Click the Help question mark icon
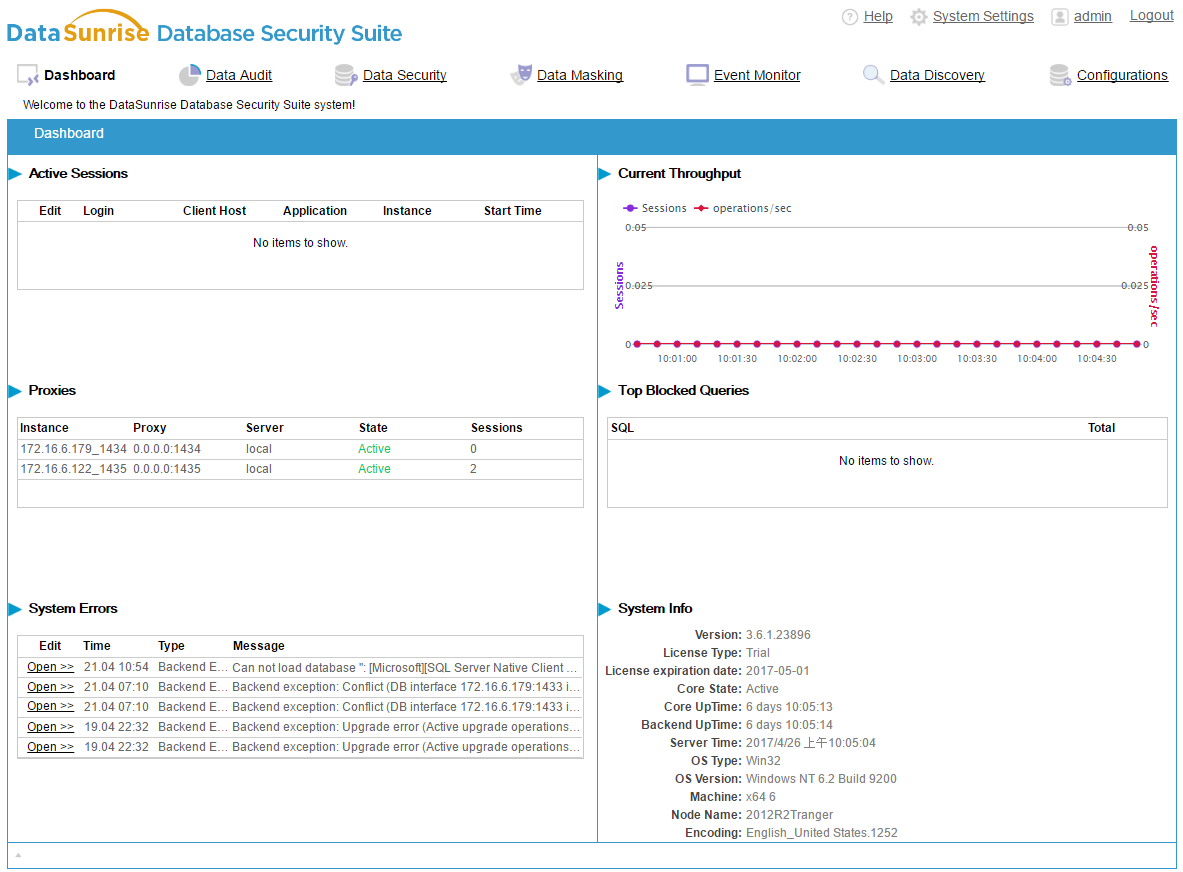 tap(850, 17)
